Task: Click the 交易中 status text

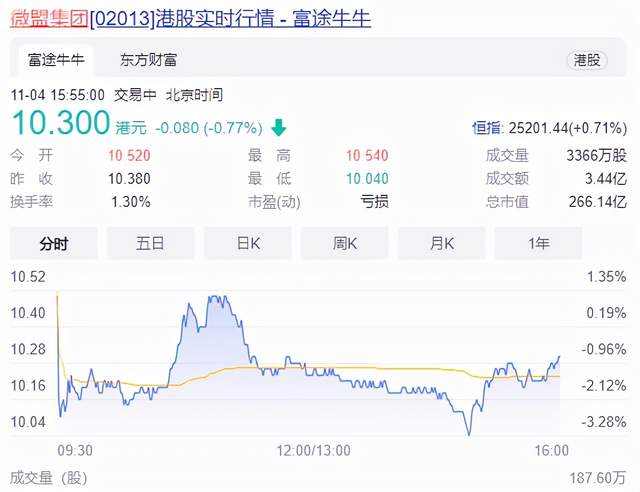Action: tap(136, 95)
